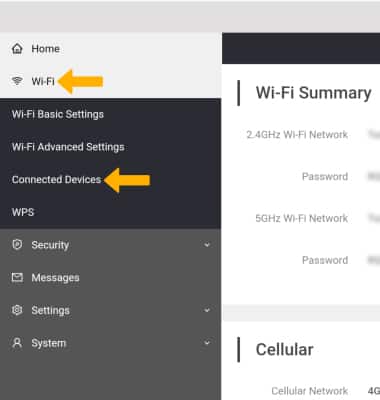Select the WPS submenu item
This screenshot has width=380, height=400.
coord(23,212)
